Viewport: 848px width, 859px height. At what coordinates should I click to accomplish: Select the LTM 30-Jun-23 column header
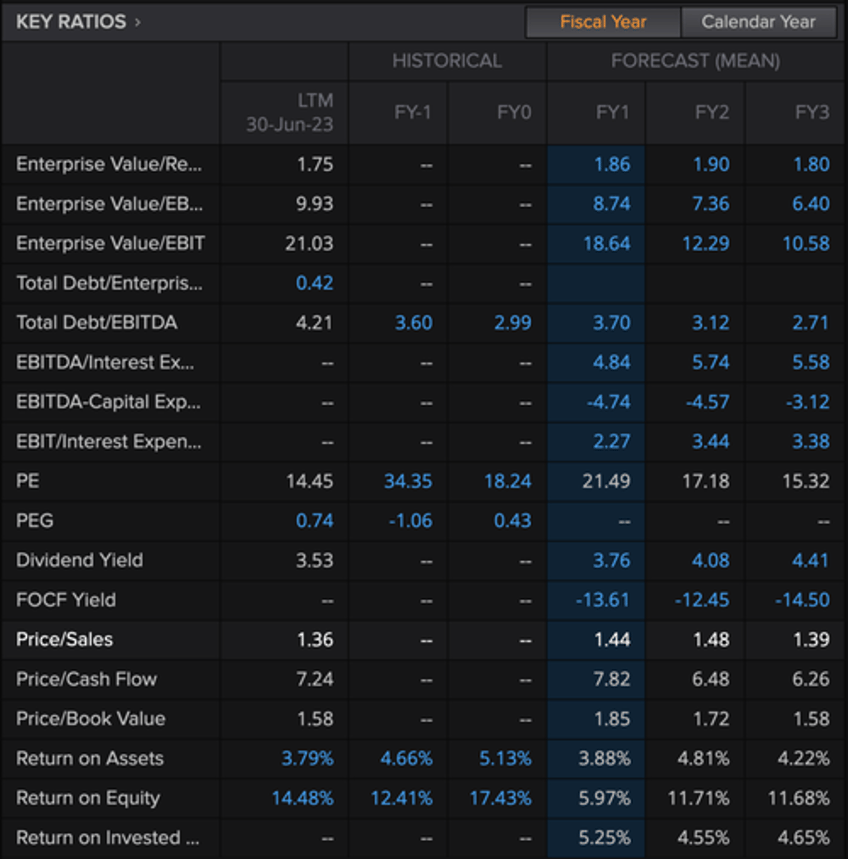[x=289, y=112]
